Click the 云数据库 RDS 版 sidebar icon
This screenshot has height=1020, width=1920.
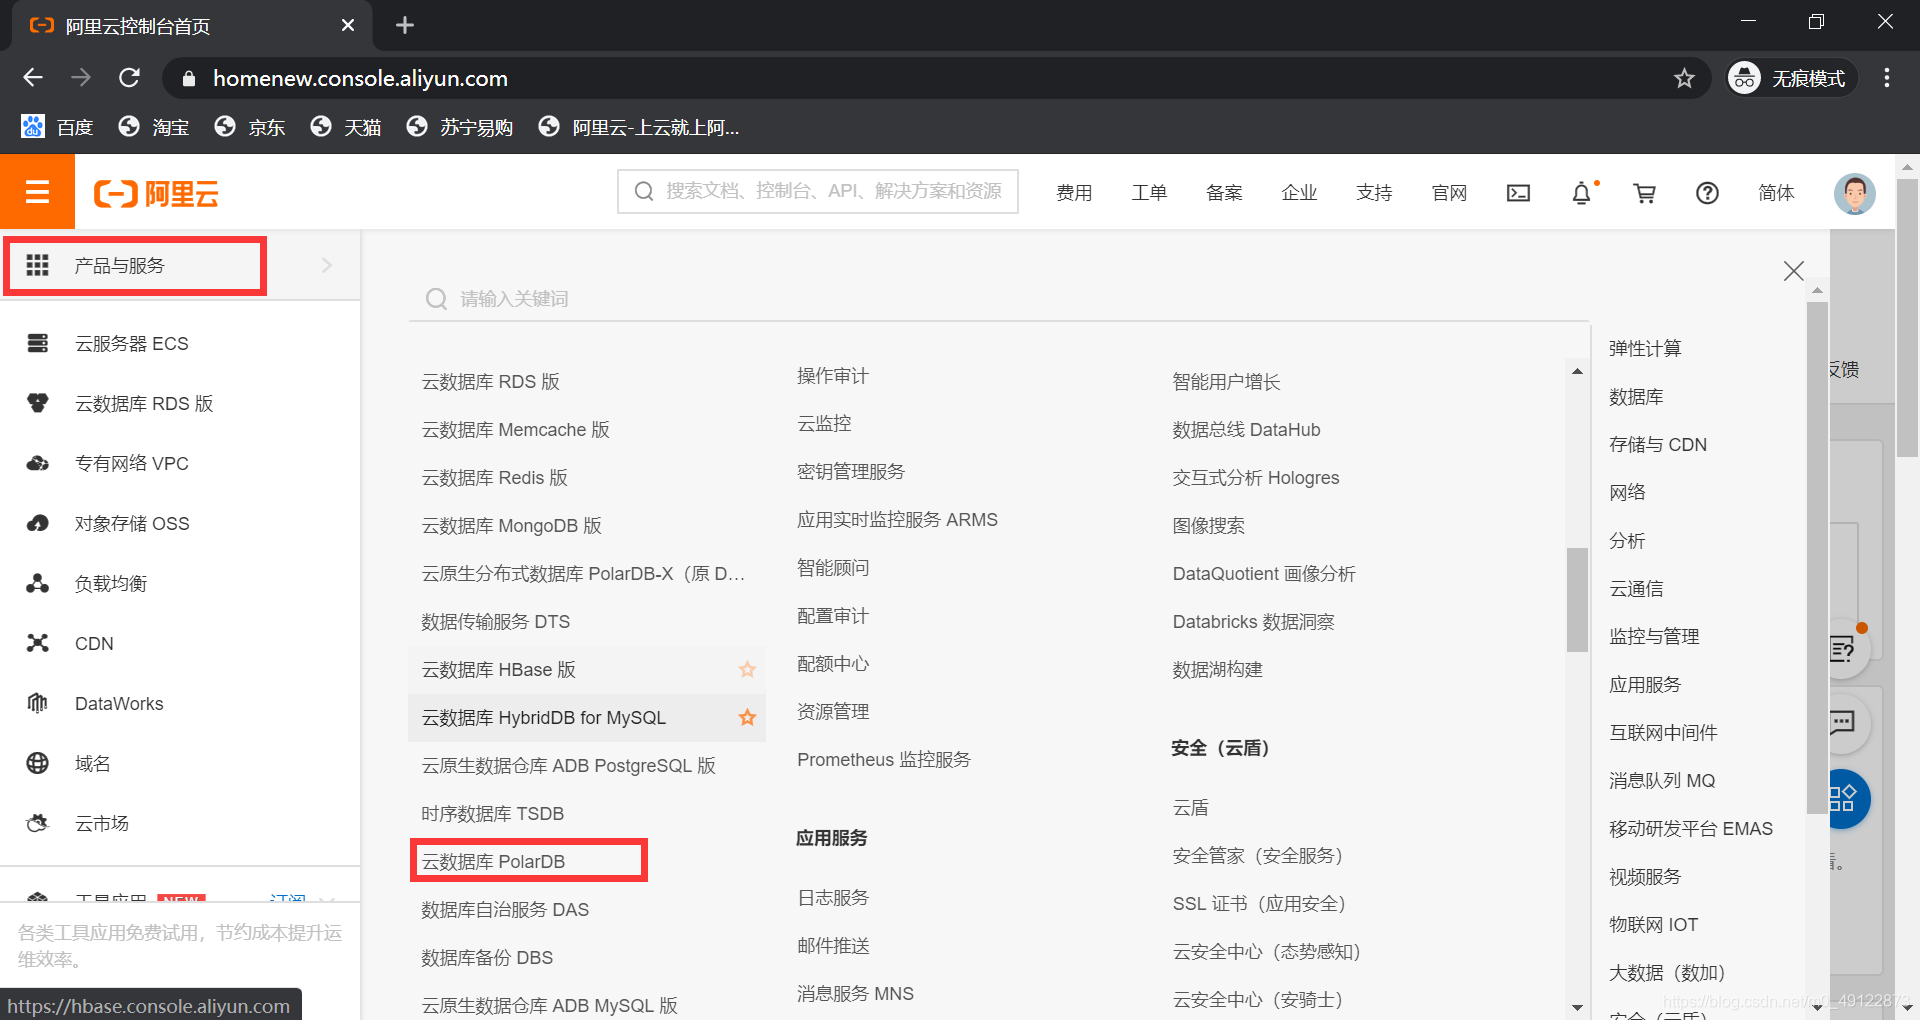(37, 403)
